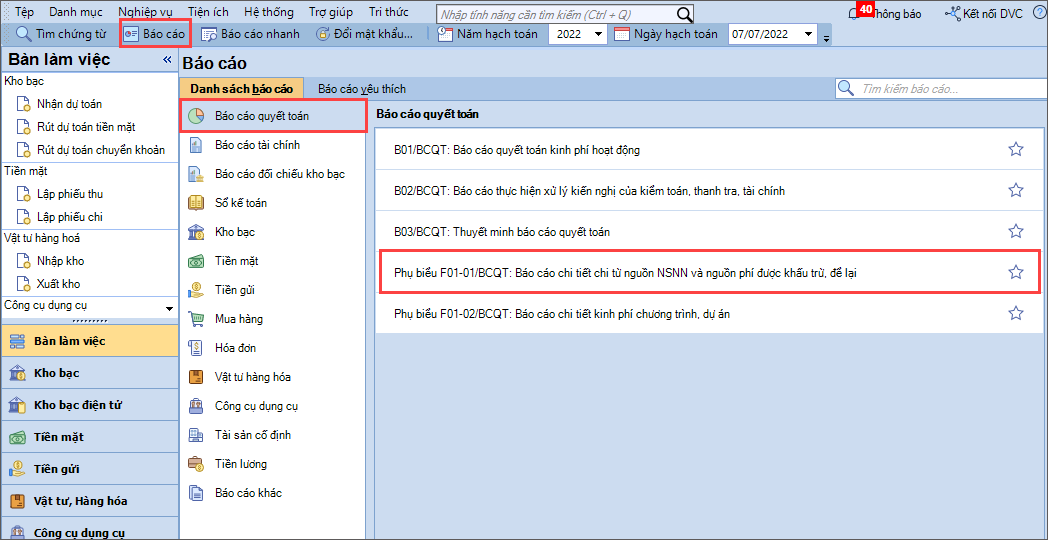Select Bàn làm việc in navigation pane

(x=90, y=341)
